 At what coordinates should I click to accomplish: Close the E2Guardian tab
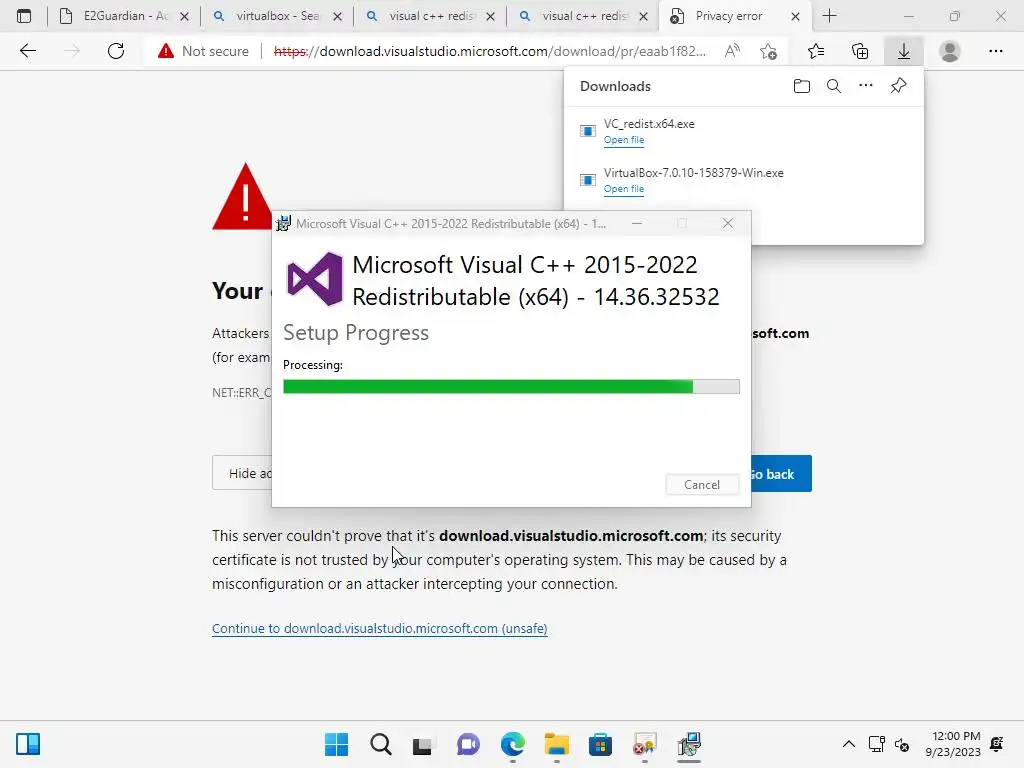[185, 16]
